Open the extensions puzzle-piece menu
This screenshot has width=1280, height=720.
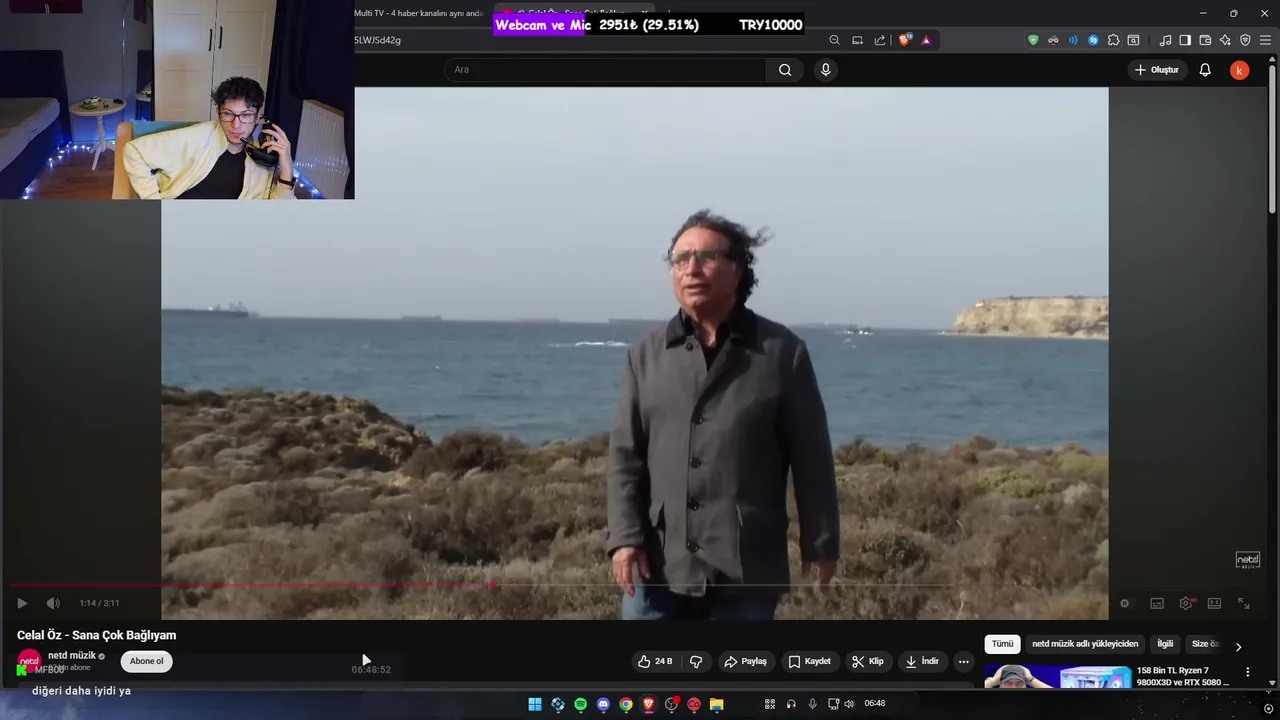(1113, 40)
